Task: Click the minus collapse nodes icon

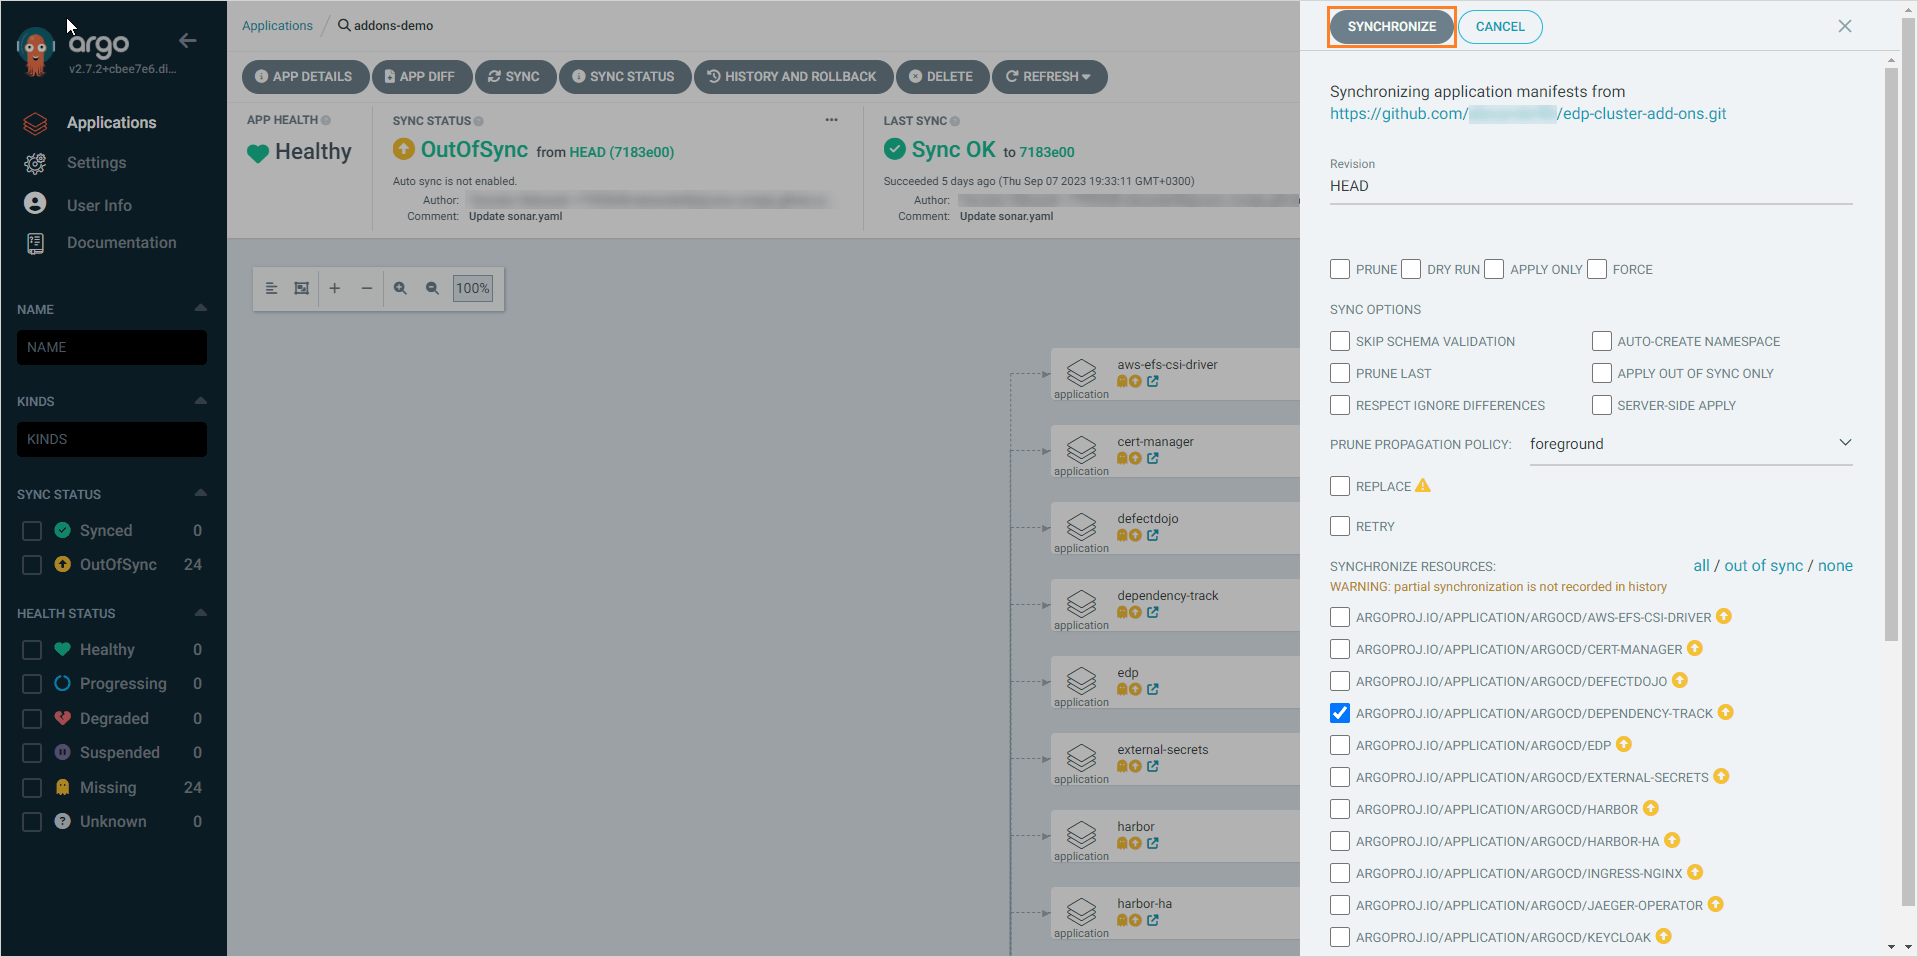Action: pos(367,288)
